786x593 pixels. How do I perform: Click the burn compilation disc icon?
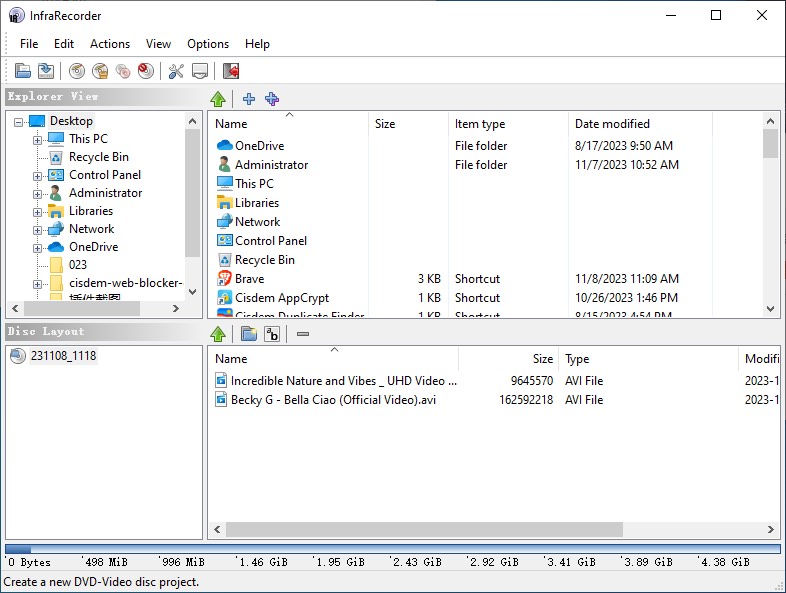pyautogui.click(x=77, y=71)
